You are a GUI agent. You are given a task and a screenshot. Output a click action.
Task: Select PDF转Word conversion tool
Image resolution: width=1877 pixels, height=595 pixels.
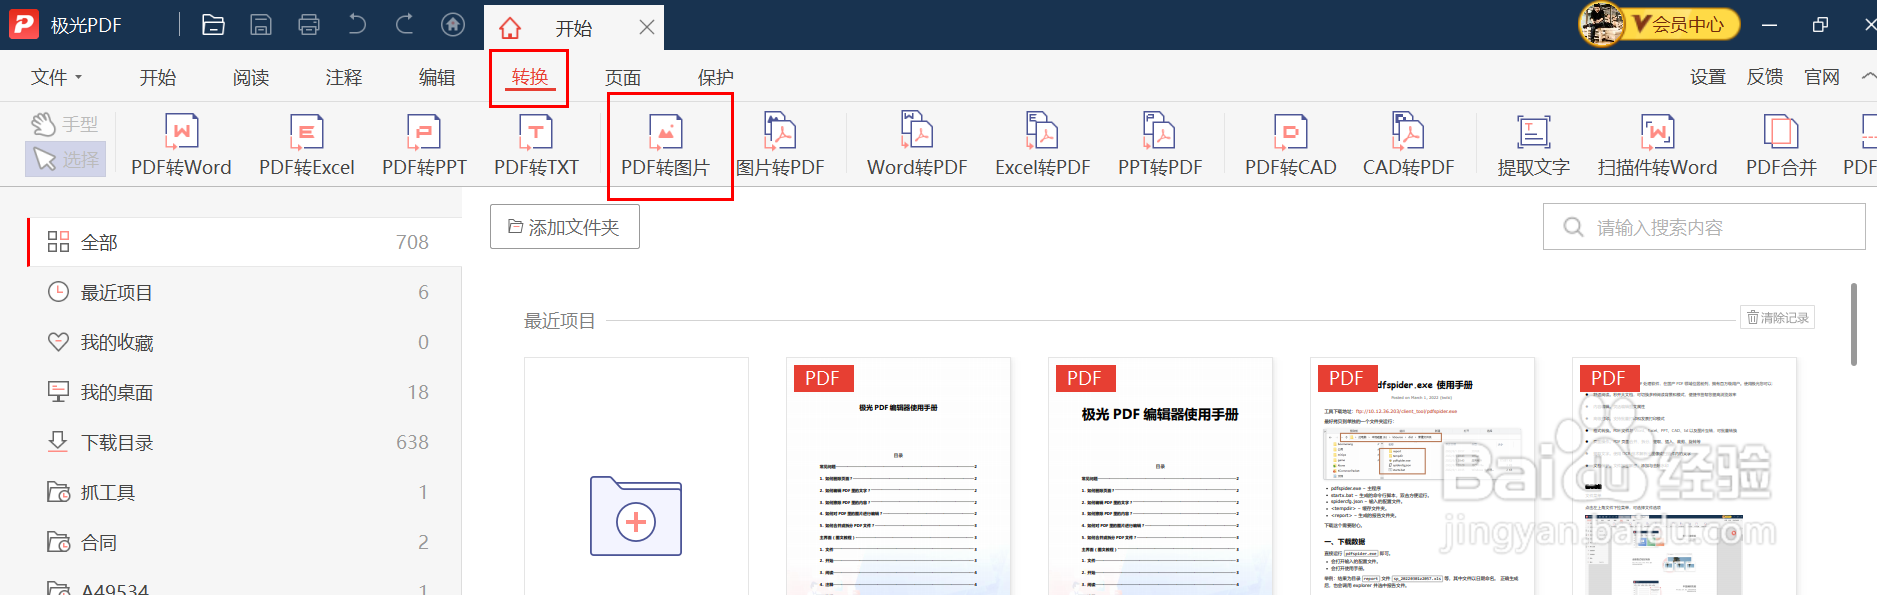coord(181,146)
